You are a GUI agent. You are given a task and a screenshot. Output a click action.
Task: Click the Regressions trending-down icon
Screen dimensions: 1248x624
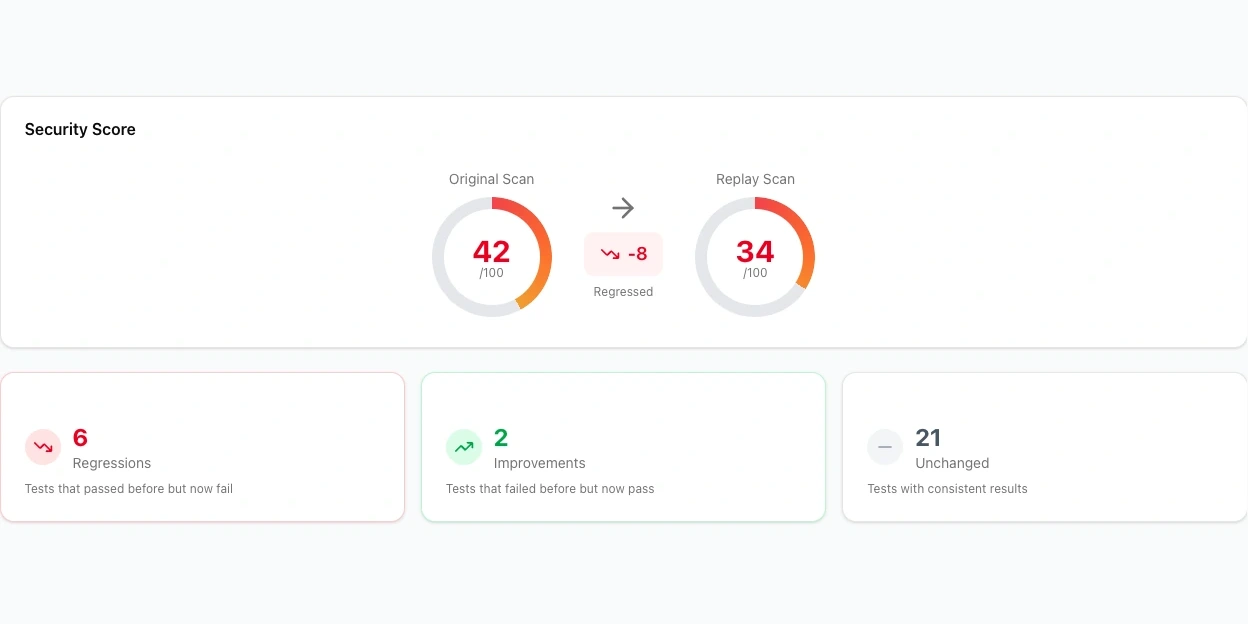(43, 447)
